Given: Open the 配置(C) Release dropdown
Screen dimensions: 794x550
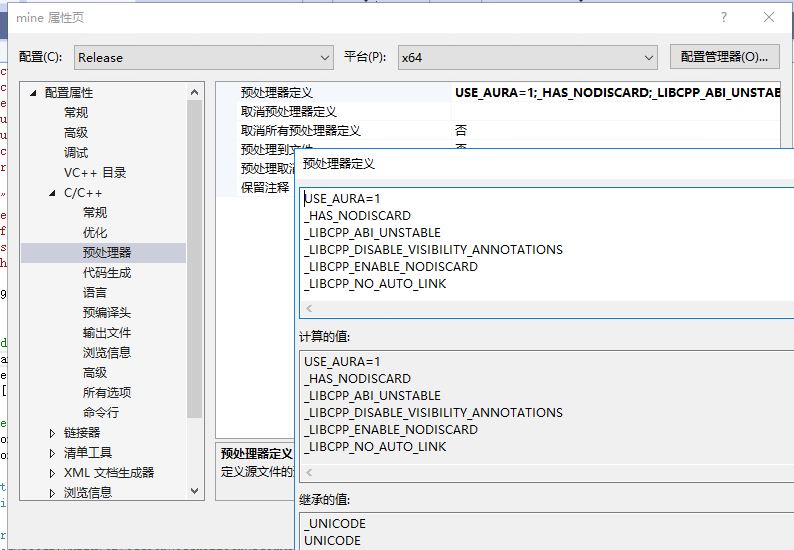Looking at the screenshot, I should pyautogui.click(x=204, y=57).
